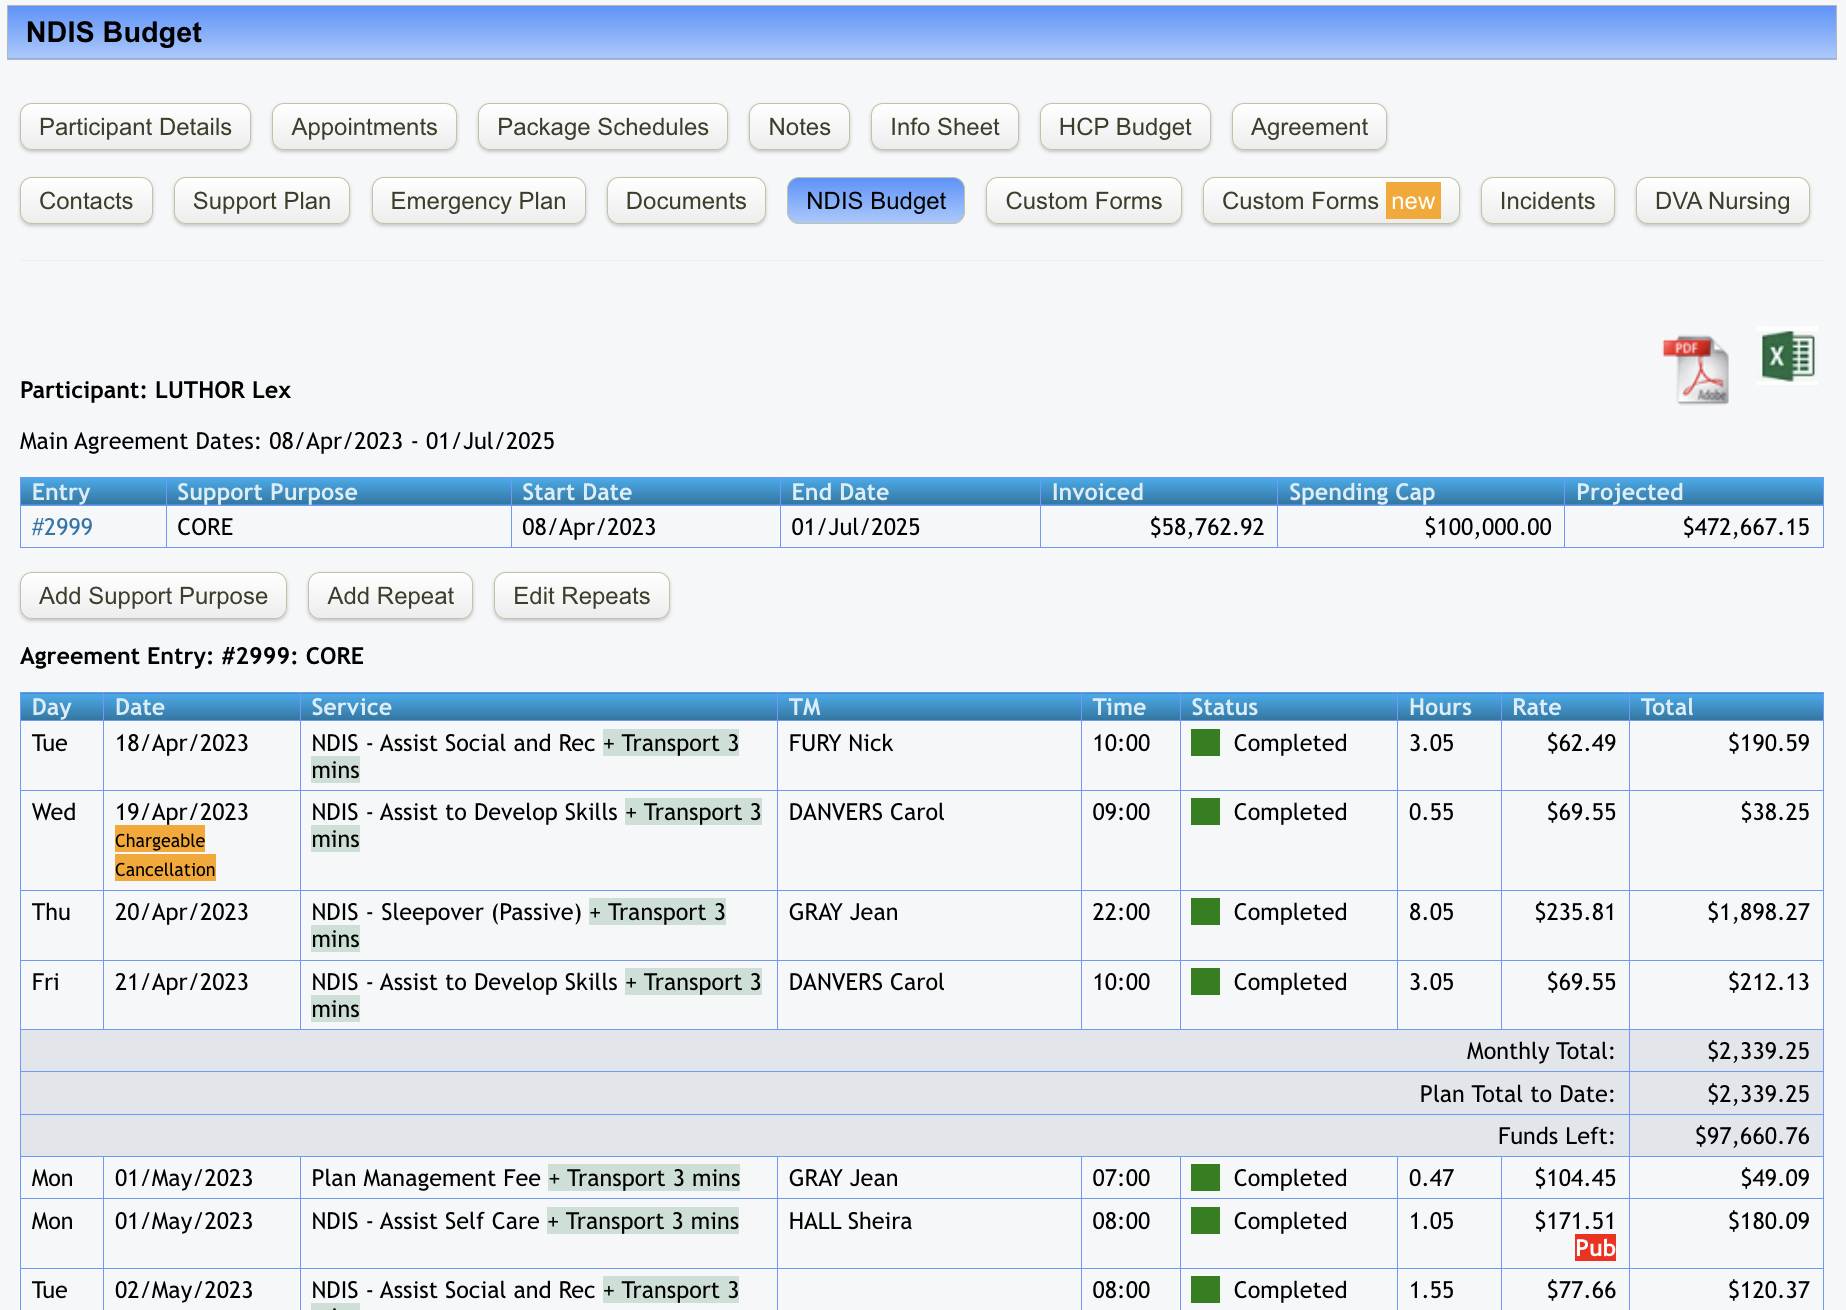Click Add Support Purpose button
This screenshot has width=1846, height=1310.
point(153,596)
